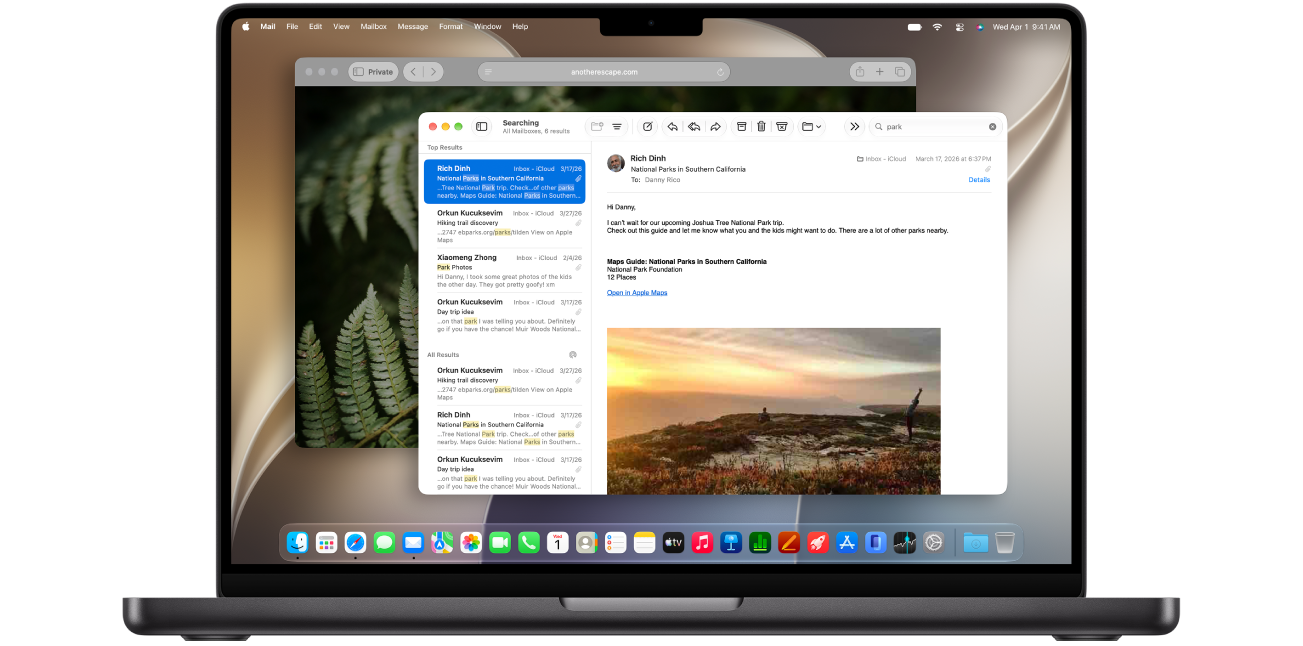This screenshot has height=646, width=1303.
Task: Delete message with trash icon in Mail toolbar
Action: coord(761,127)
